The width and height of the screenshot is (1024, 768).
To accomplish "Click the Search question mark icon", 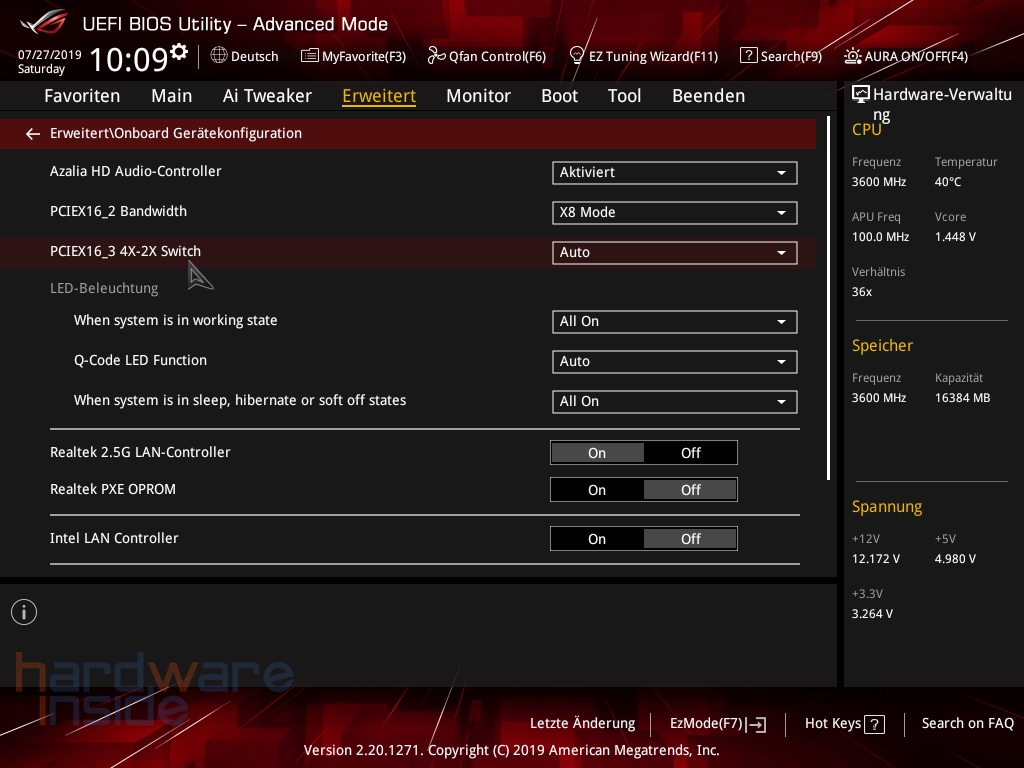I will tap(748, 56).
